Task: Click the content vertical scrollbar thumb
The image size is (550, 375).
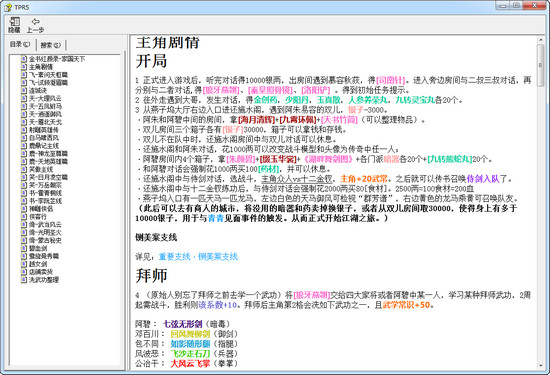Action: (x=540, y=65)
